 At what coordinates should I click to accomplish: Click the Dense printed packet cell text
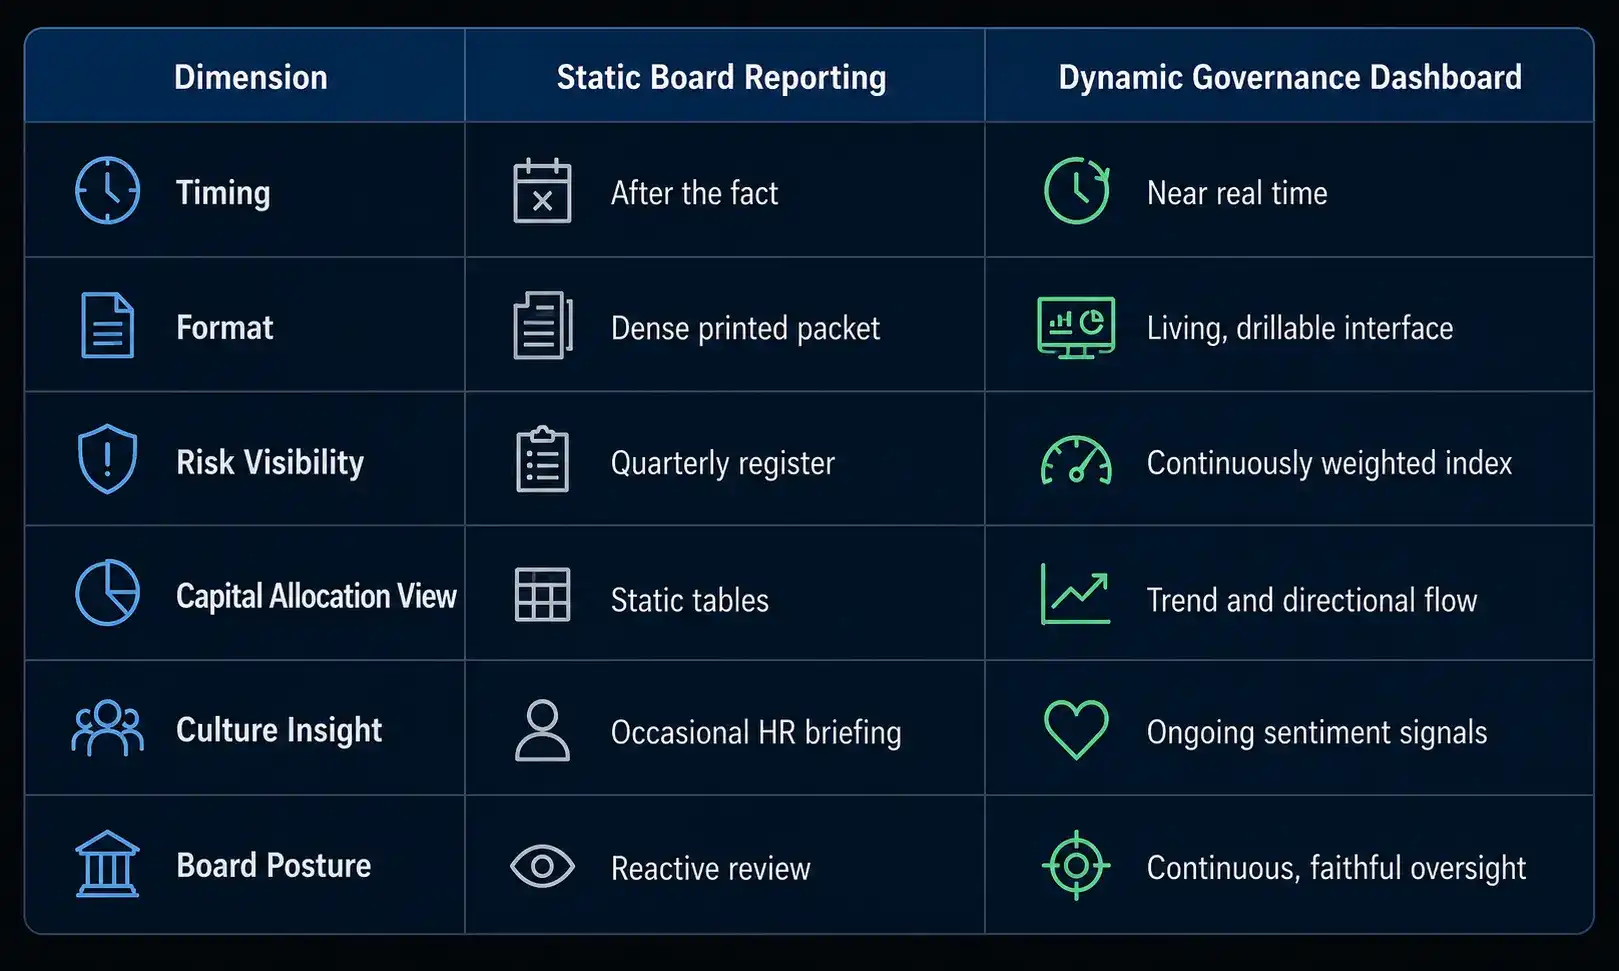[745, 328]
